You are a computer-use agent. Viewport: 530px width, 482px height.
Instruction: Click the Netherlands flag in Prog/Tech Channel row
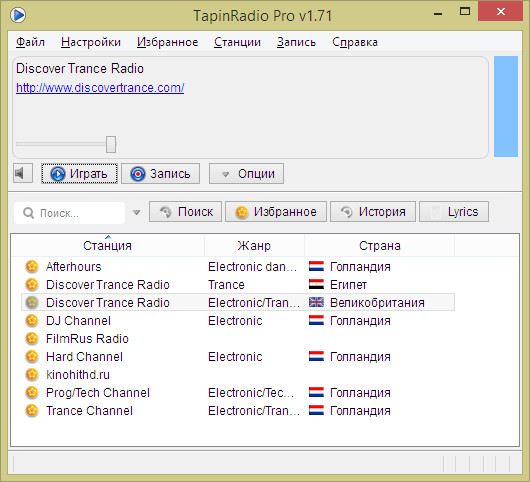coord(316,392)
